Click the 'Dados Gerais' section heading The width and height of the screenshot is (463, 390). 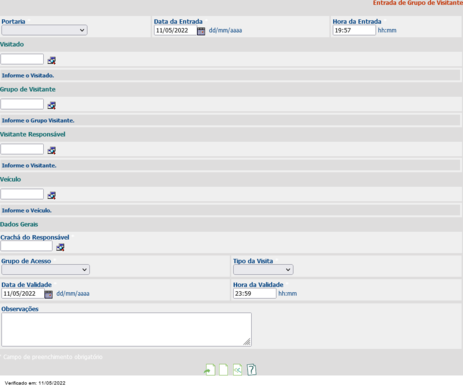pyautogui.click(x=19, y=224)
